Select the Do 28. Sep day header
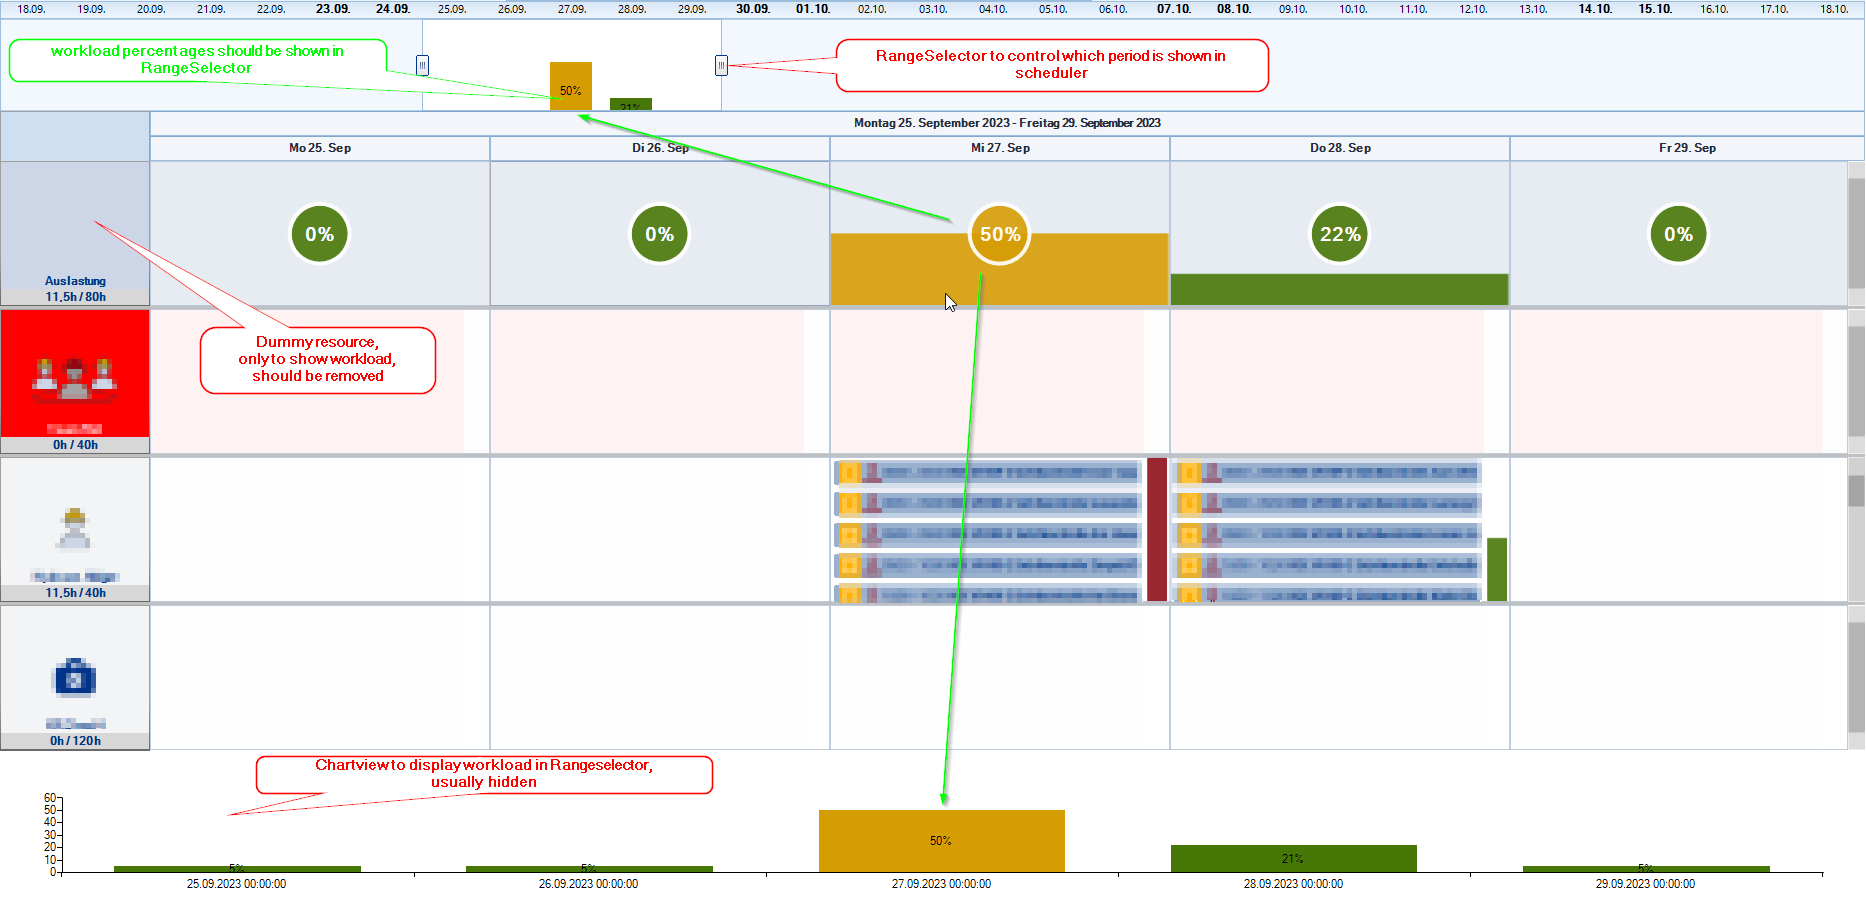This screenshot has width=1866, height=903. tap(1339, 148)
